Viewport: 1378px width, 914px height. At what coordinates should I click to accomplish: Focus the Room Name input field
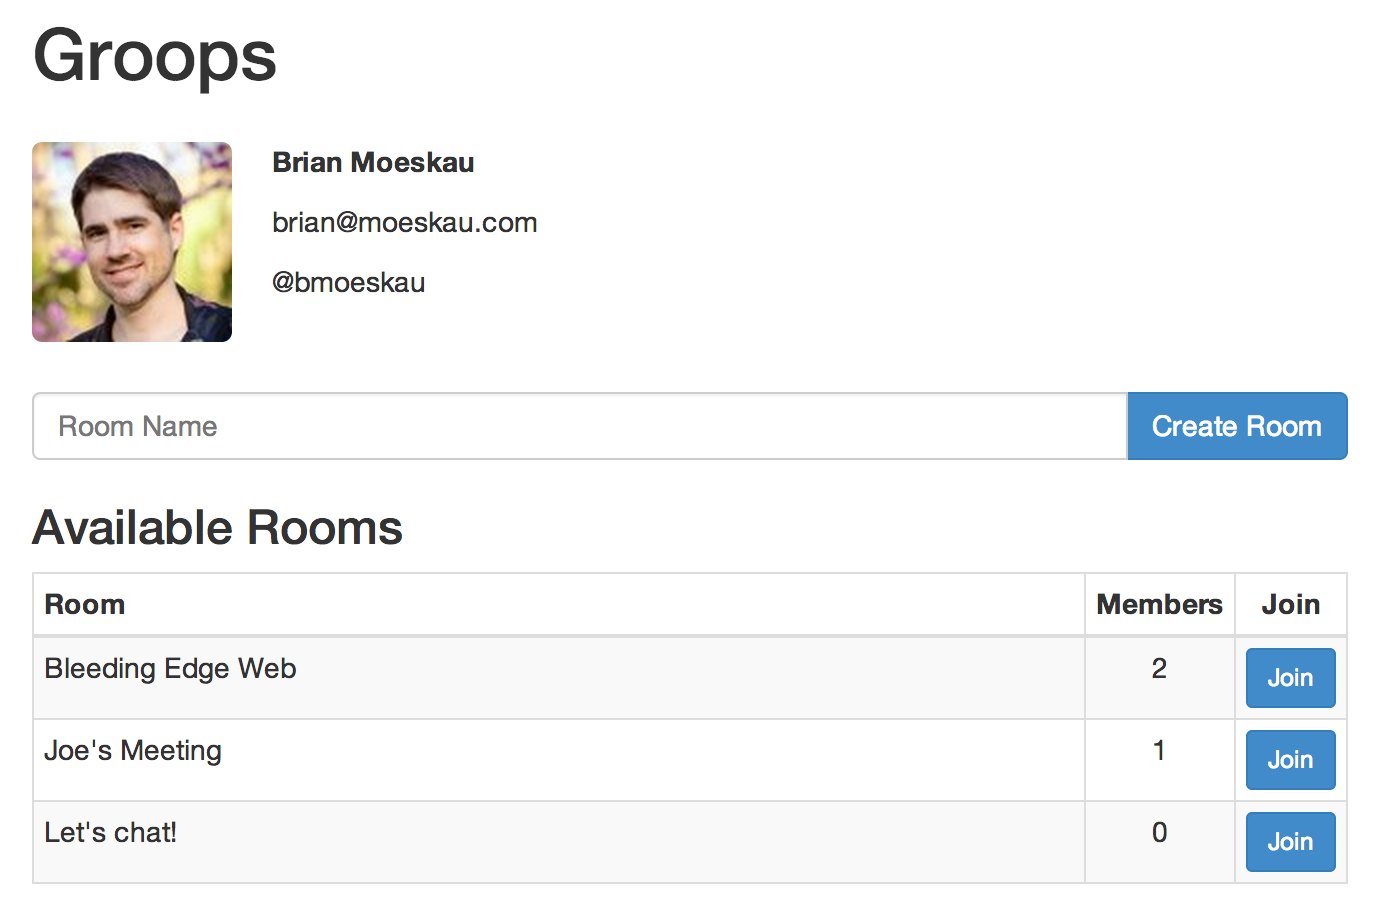click(x=580, y=426)
